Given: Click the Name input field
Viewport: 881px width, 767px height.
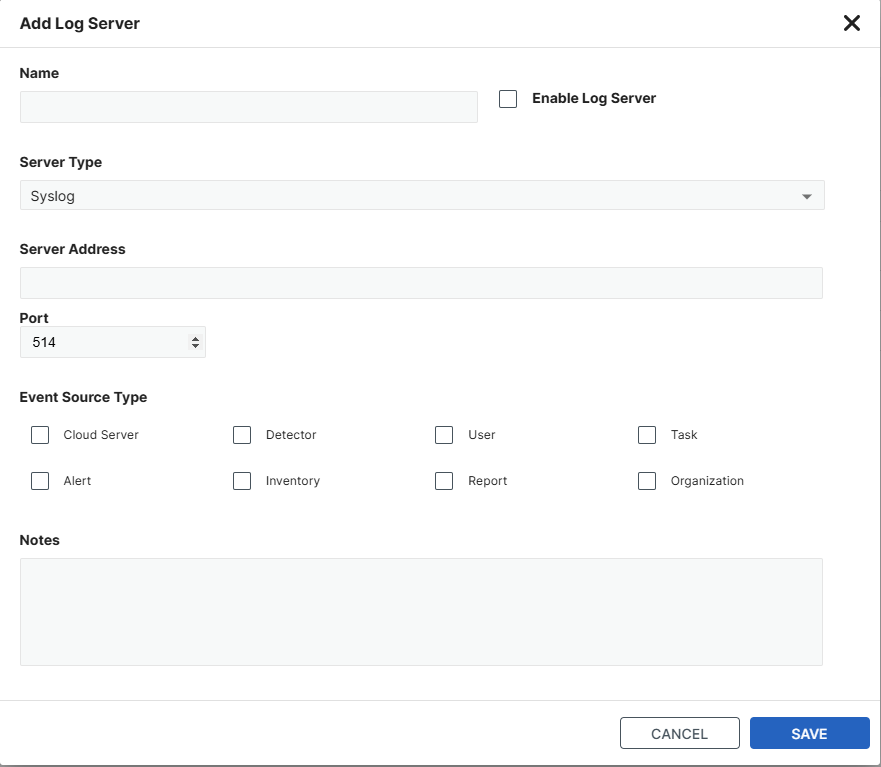Looking at the screenshot, I should [248, 106].
